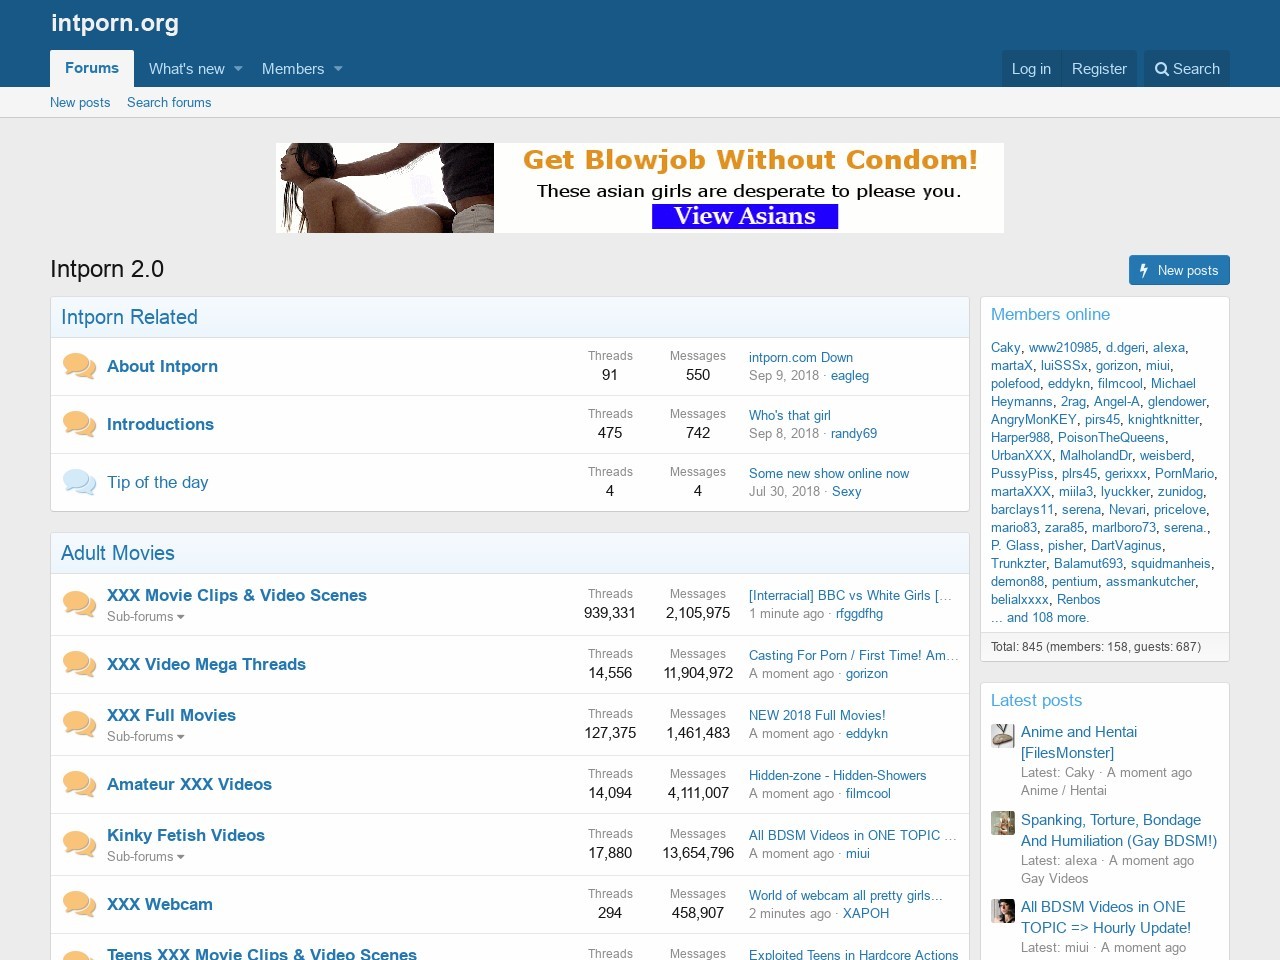Click the Log in button
The height and width of the screenshot is (960, 1280).
[1031, 69]
